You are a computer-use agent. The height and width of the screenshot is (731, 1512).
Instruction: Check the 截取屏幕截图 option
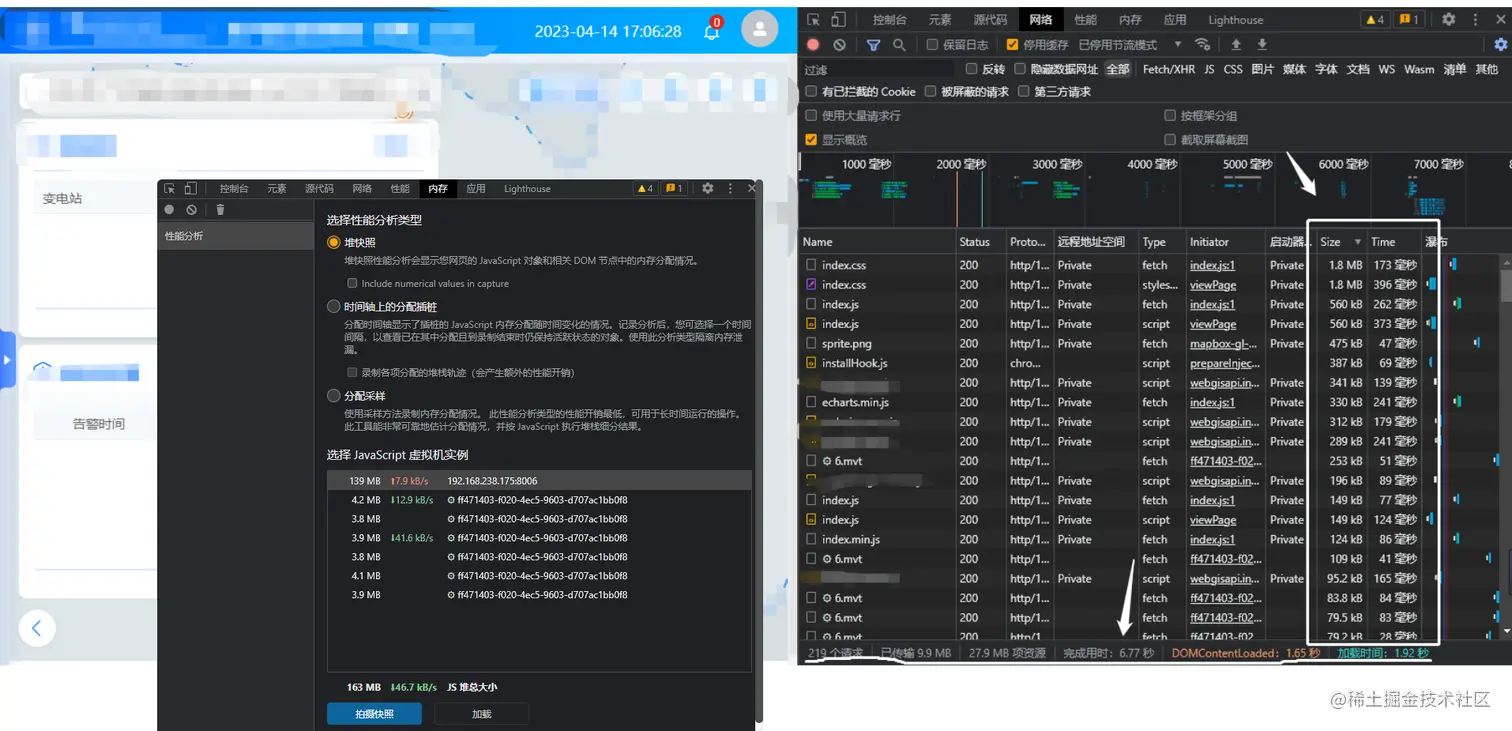coord(1170,140)
